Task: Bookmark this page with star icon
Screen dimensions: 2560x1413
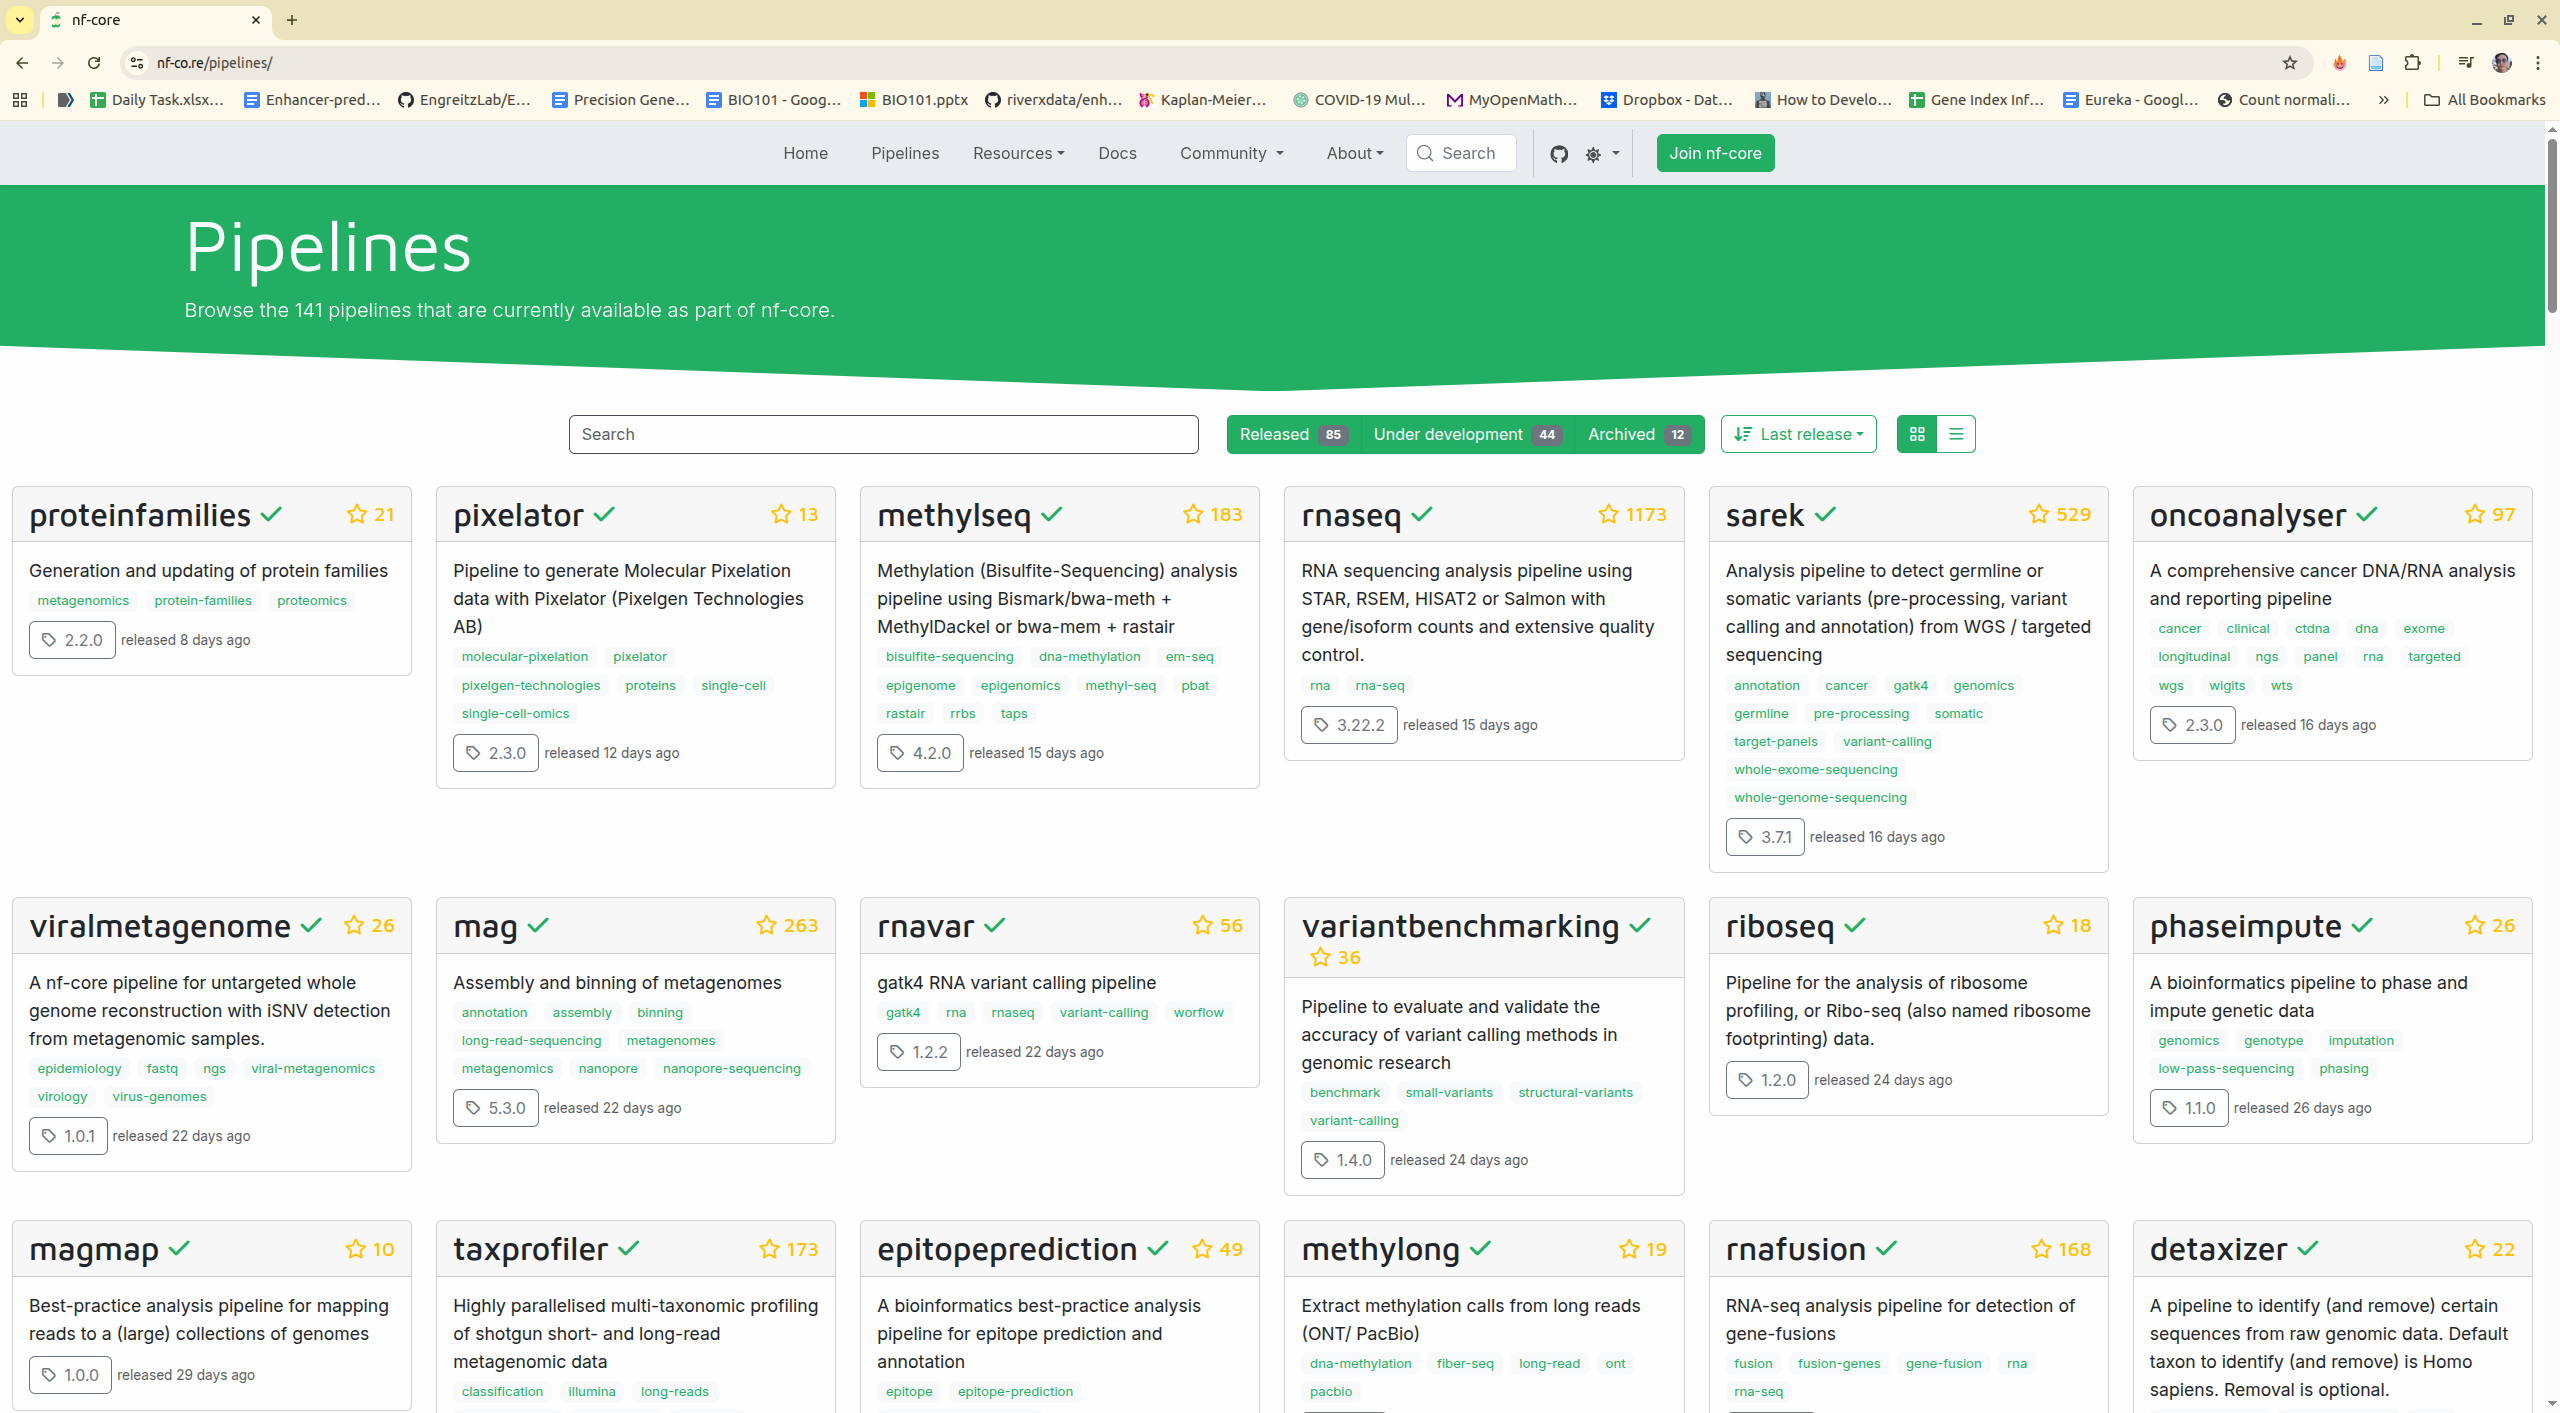Action: (2290, 63)
